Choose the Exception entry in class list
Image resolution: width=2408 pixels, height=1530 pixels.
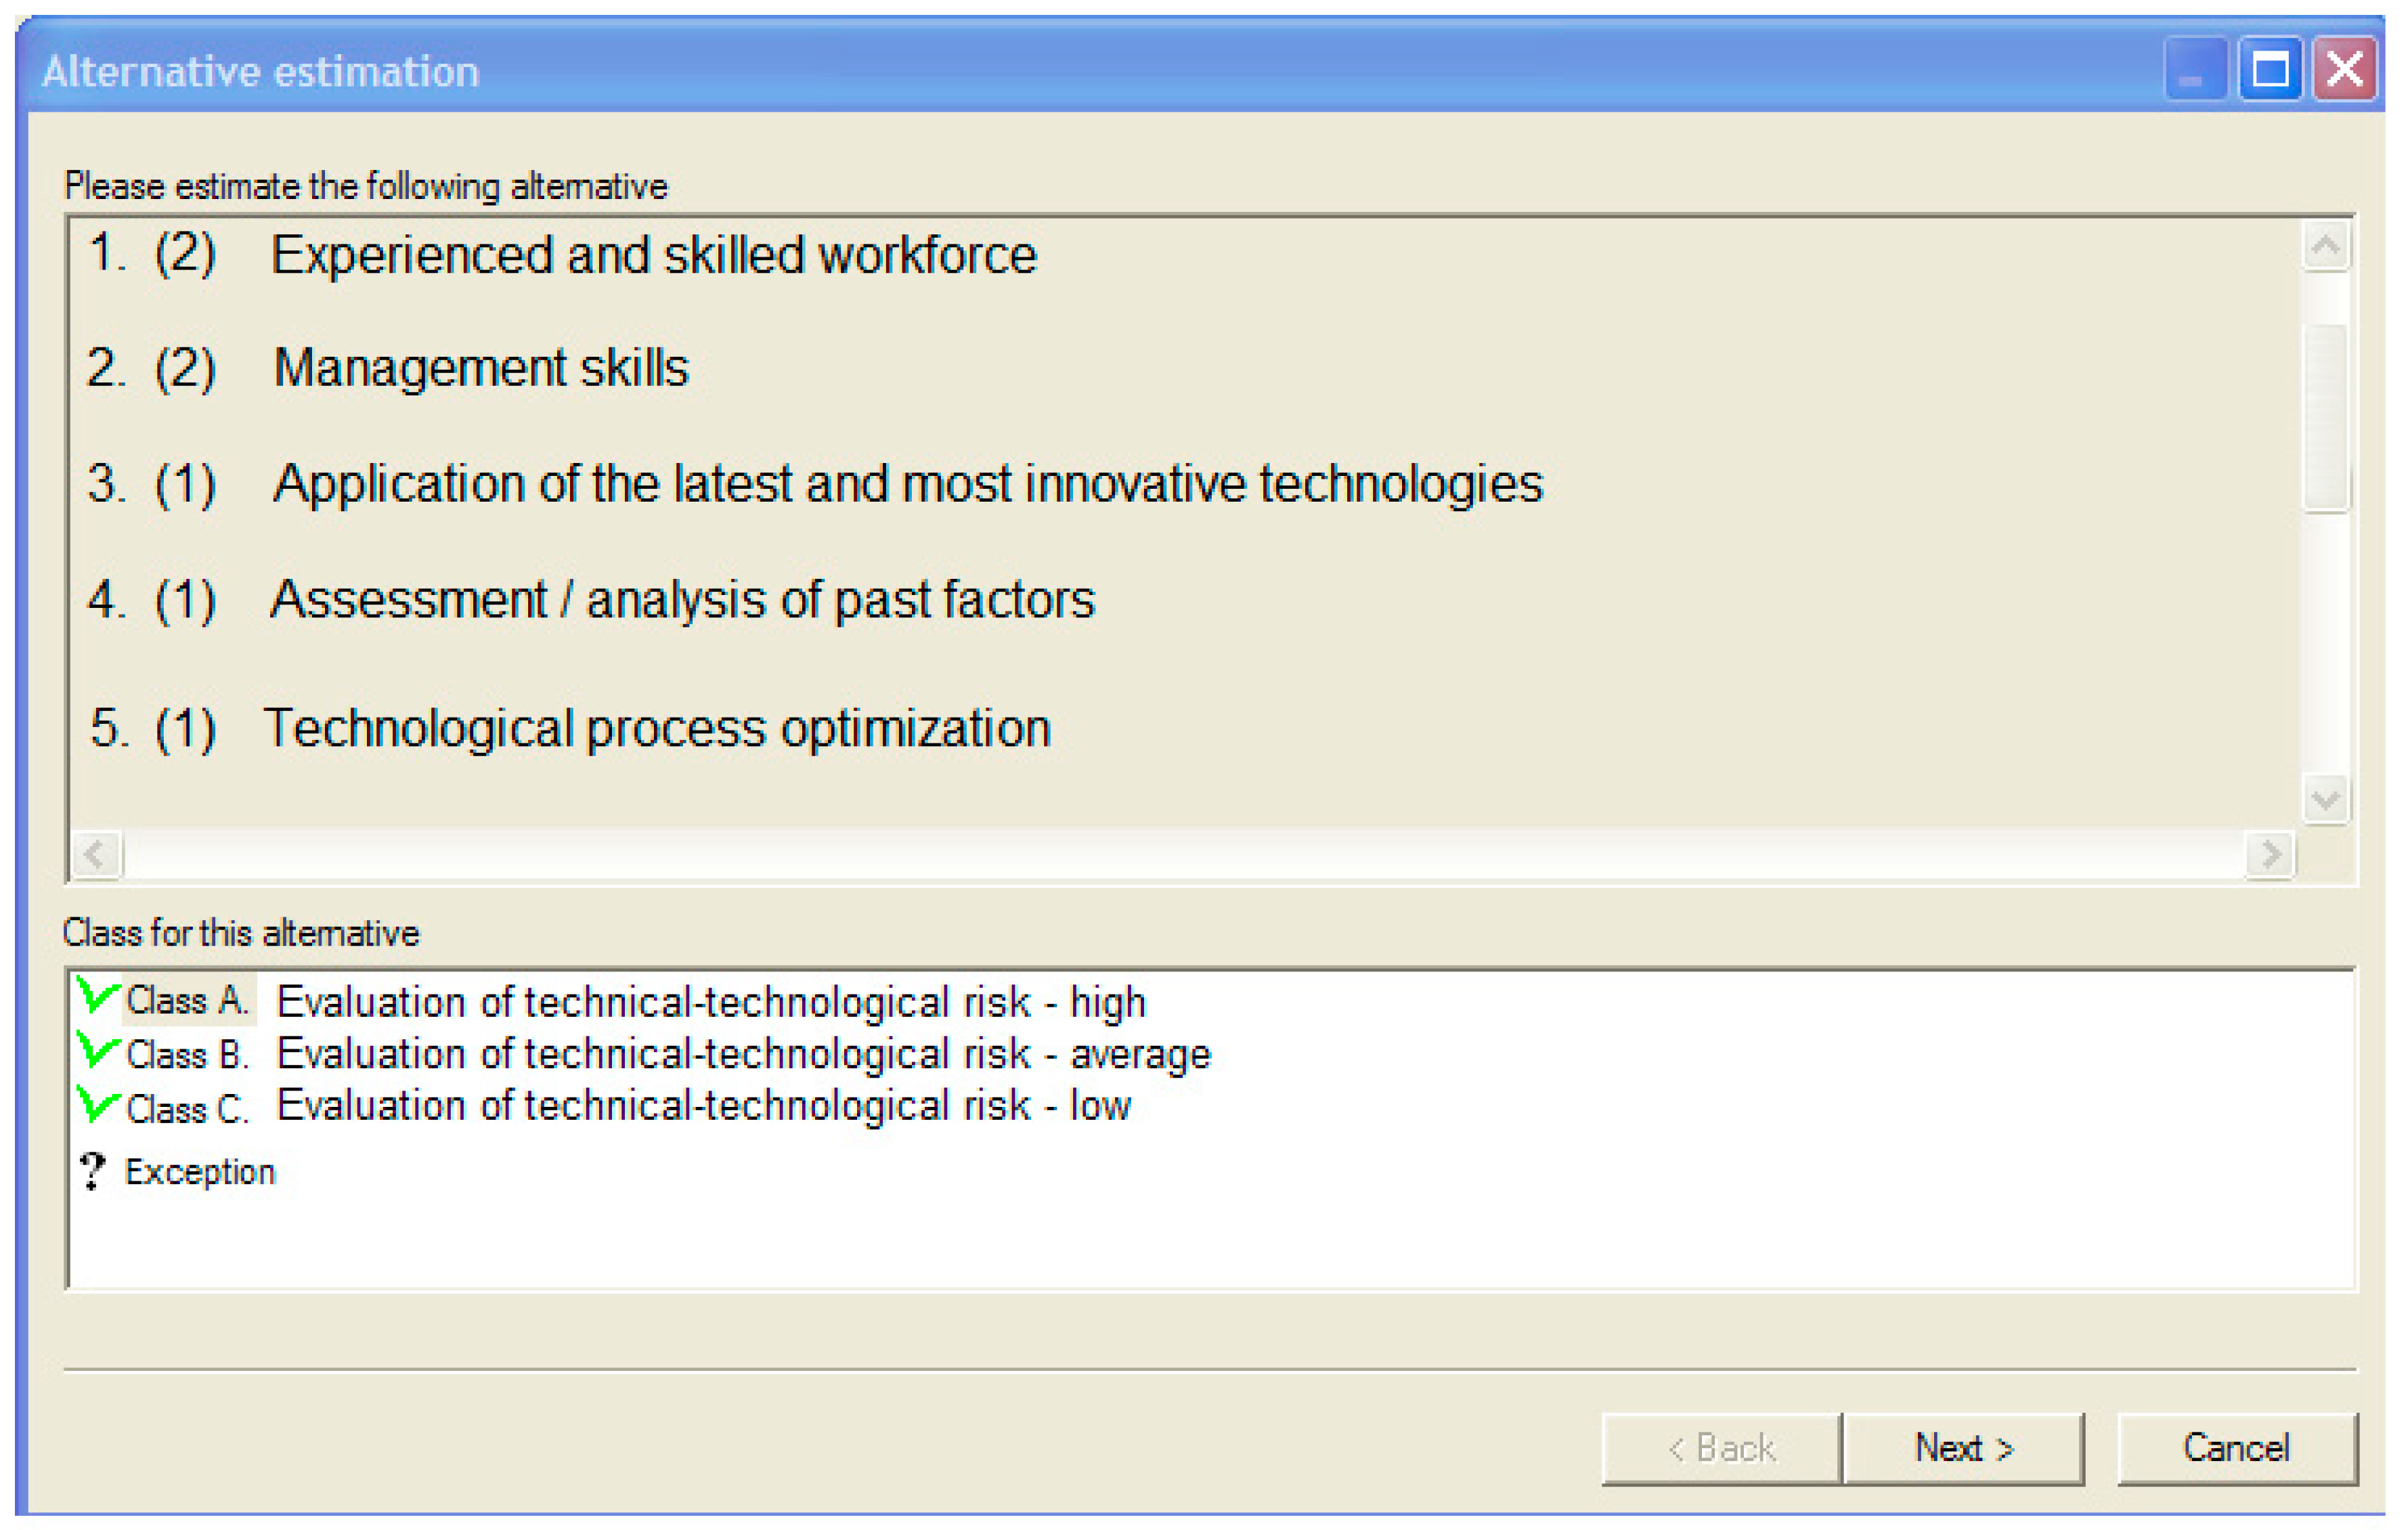[x=199, y=1172]
